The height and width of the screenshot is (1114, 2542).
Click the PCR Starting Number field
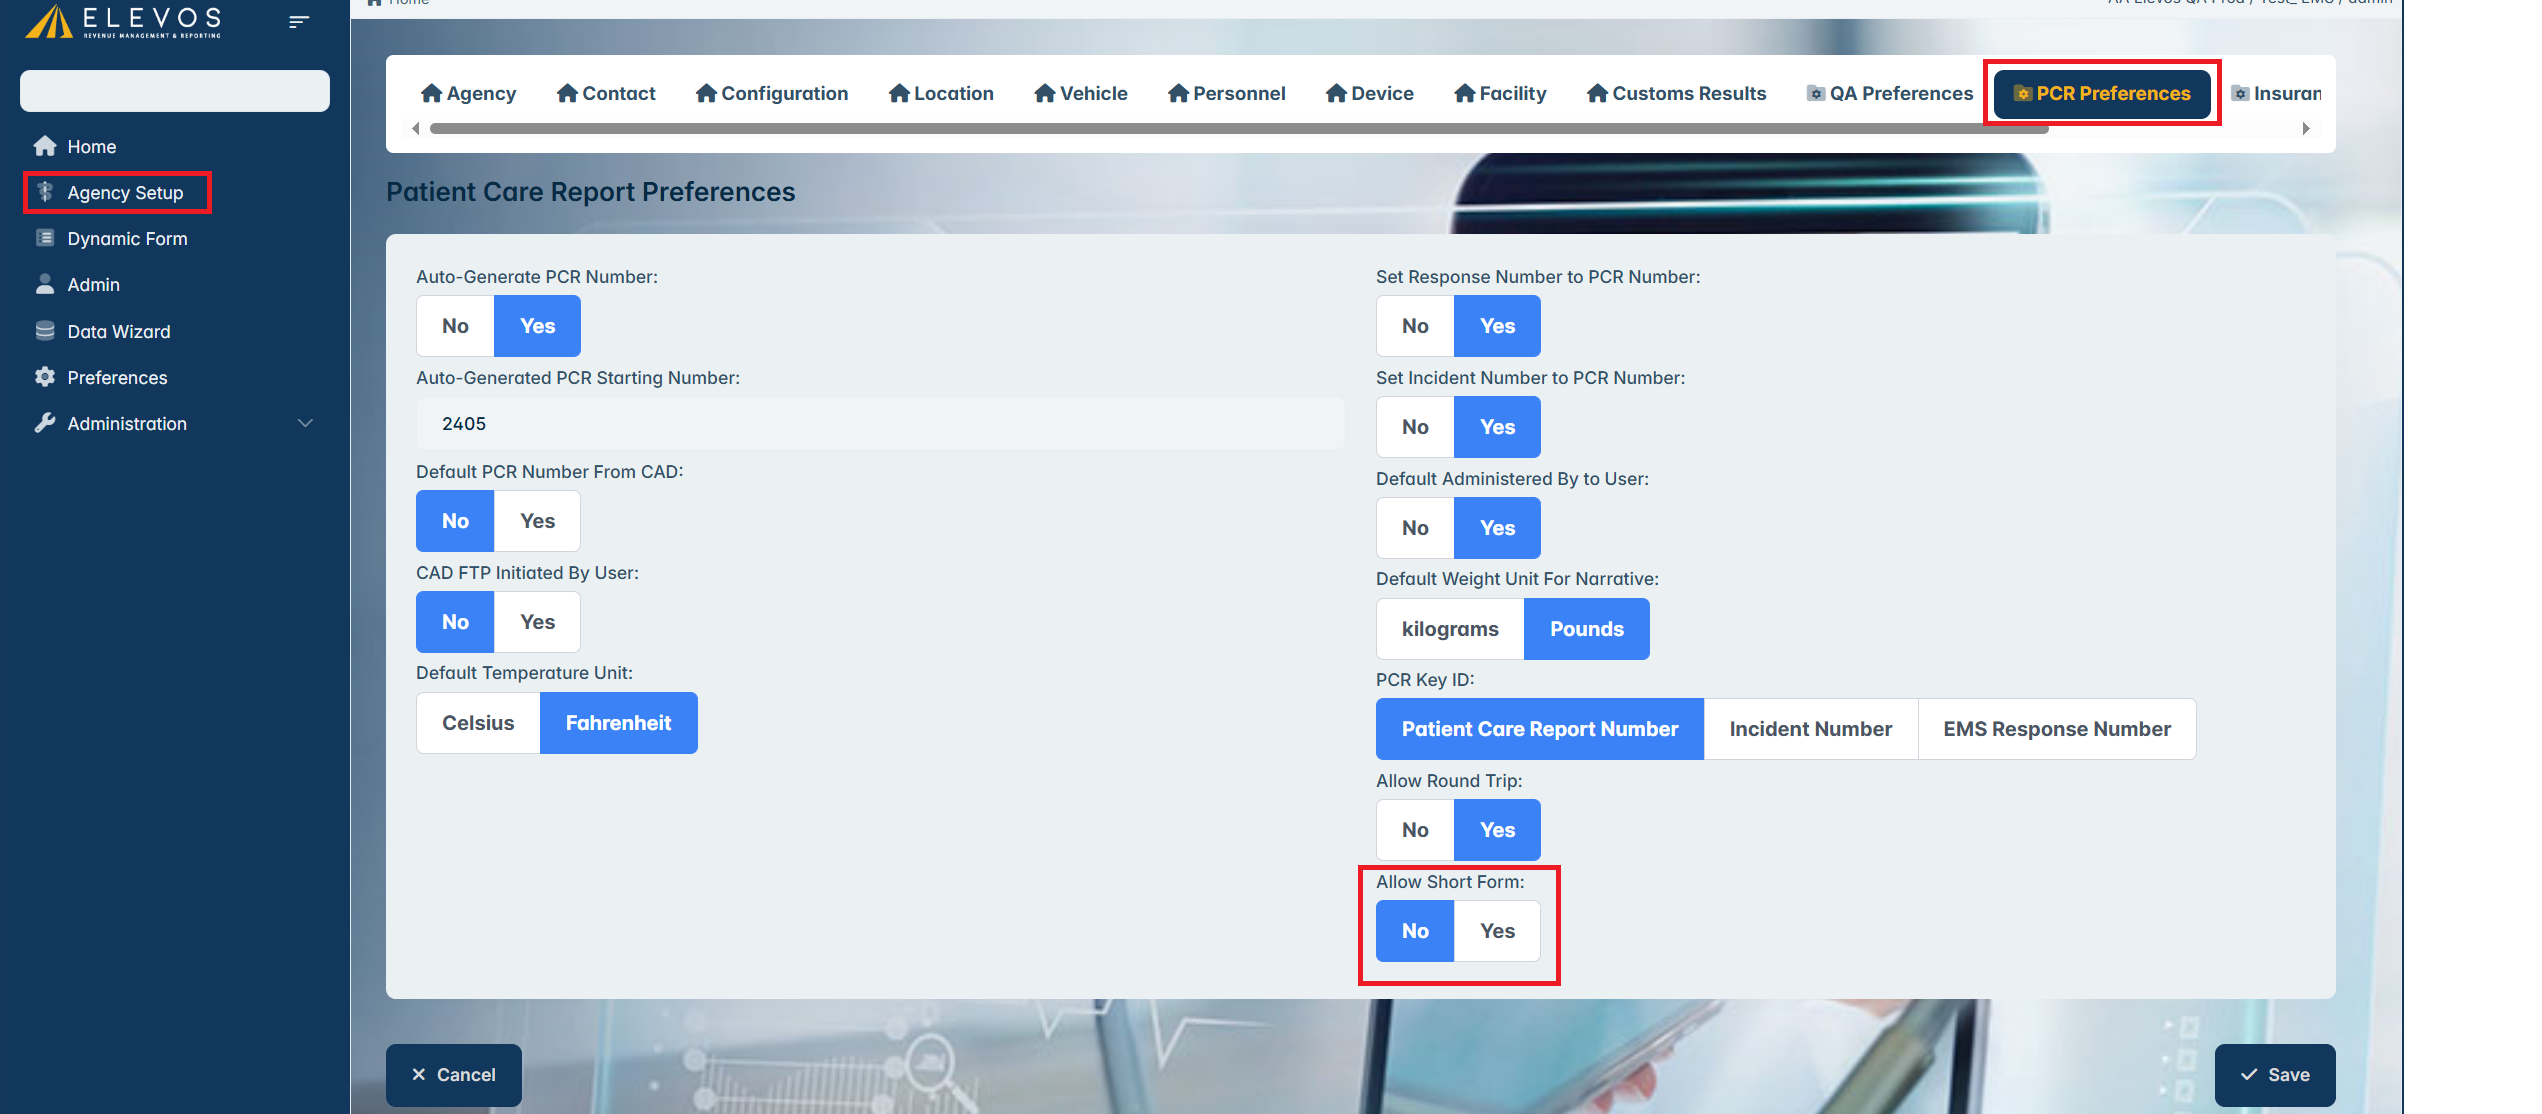point(880,424)
